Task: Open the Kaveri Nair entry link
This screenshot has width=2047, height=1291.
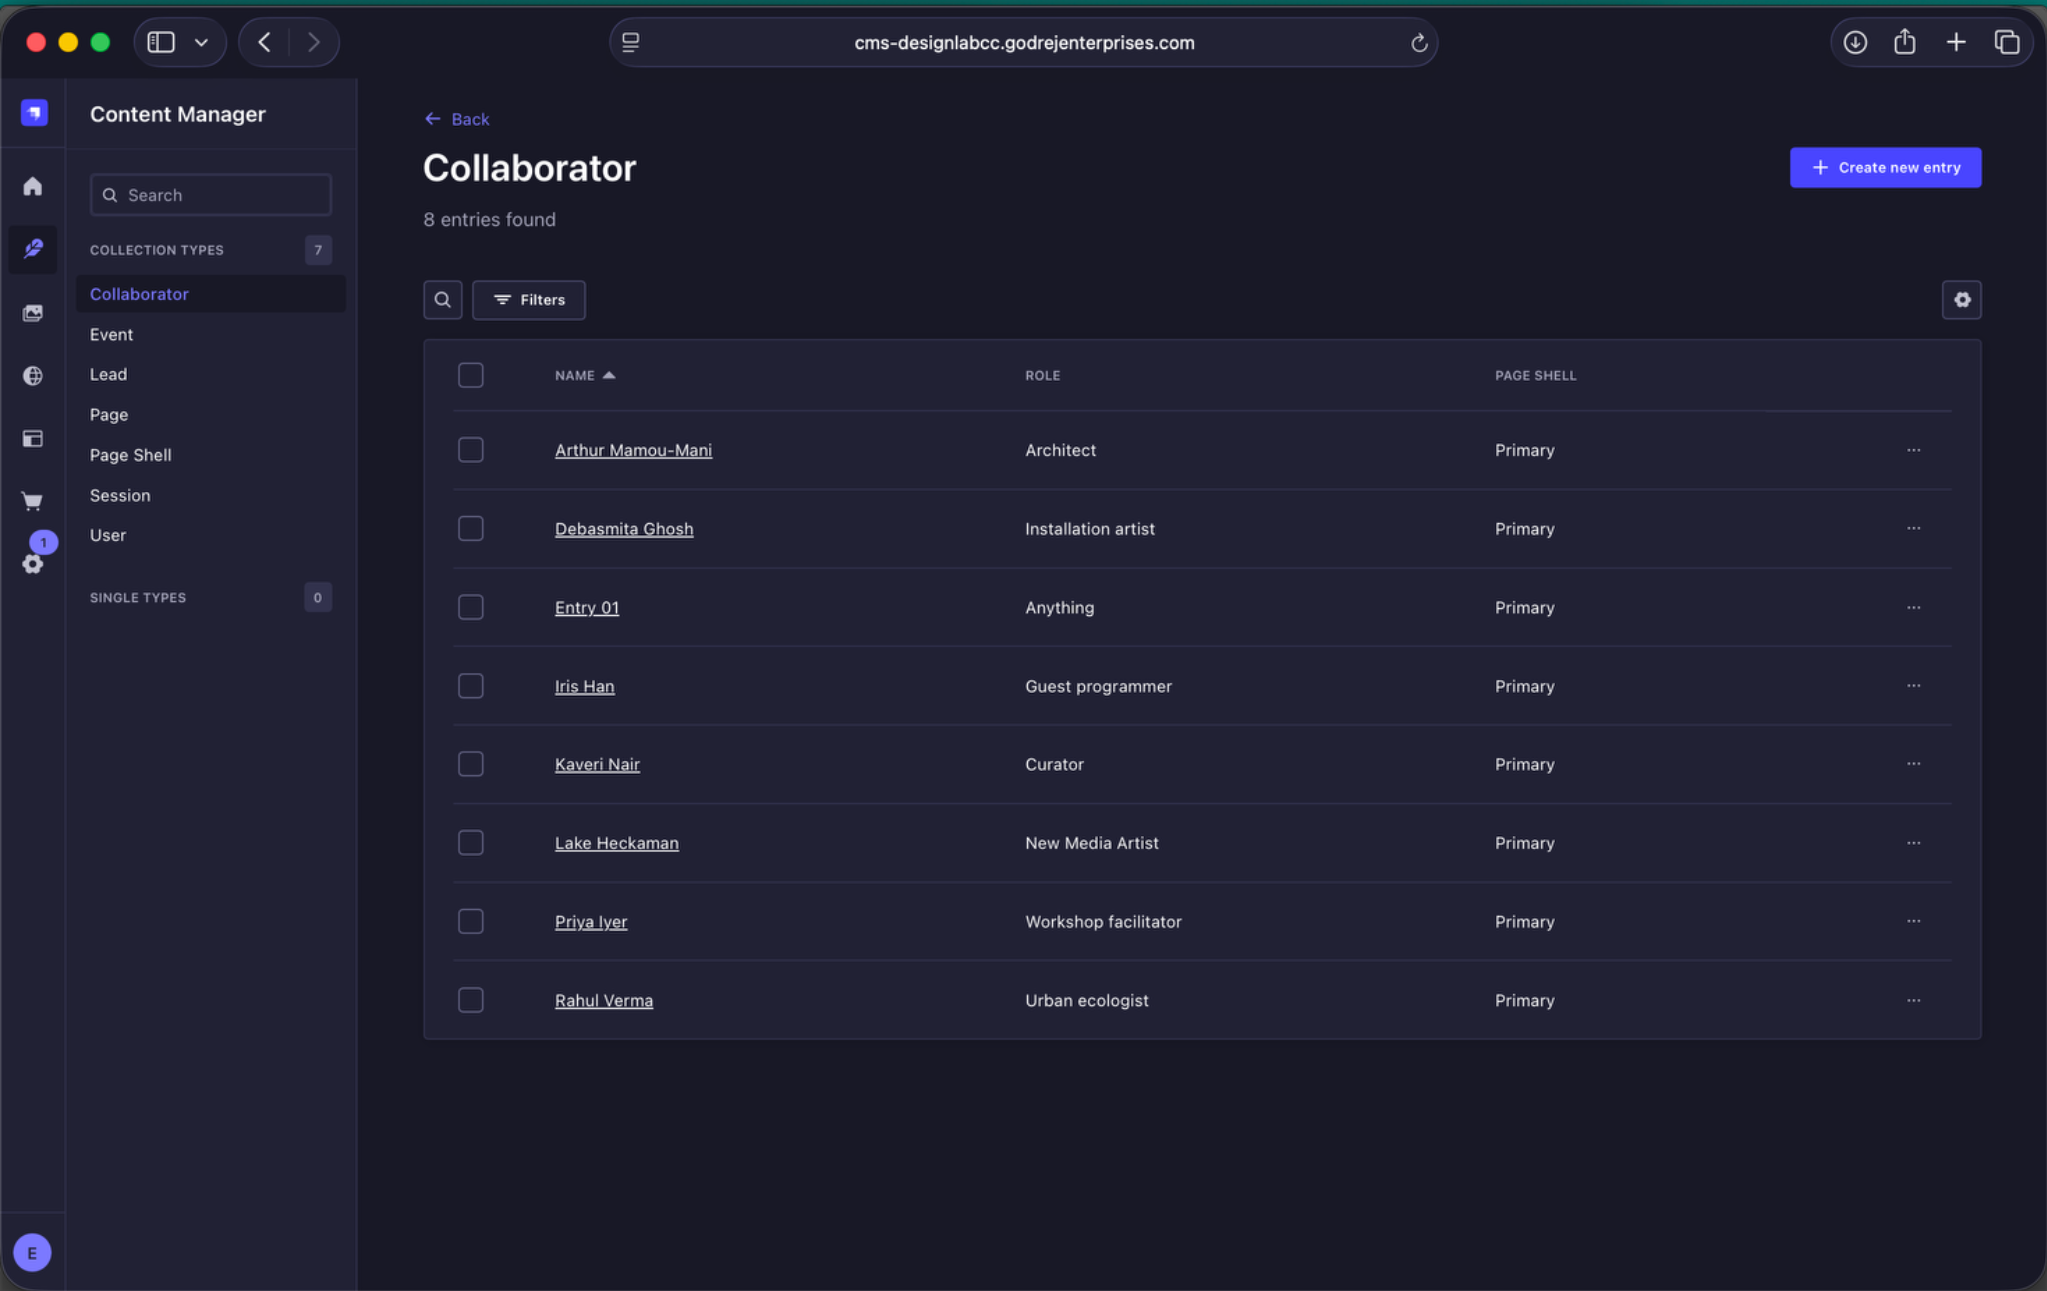Action: [x=597, y=764]
